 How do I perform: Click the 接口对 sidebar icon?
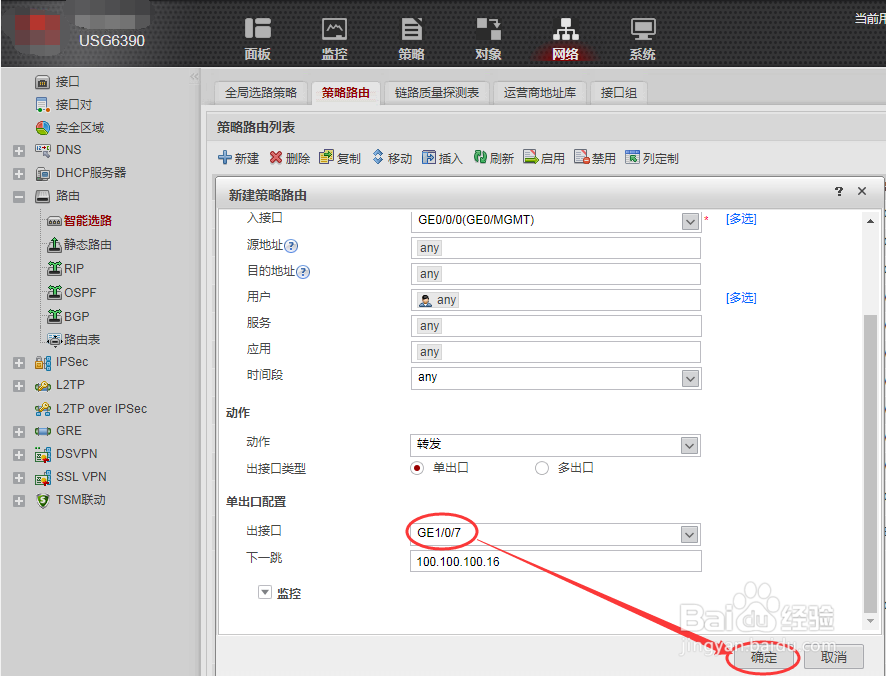[42, 105]
